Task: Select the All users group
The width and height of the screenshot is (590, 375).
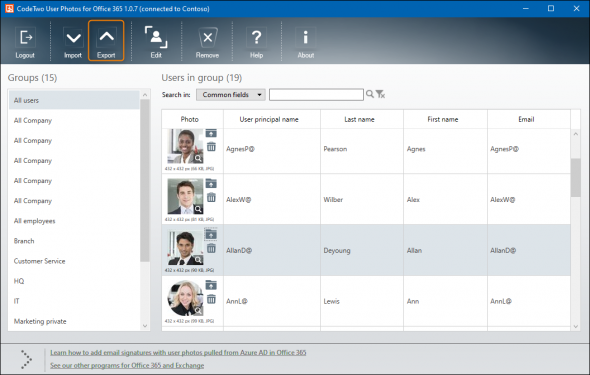Action: click(74, 100)
